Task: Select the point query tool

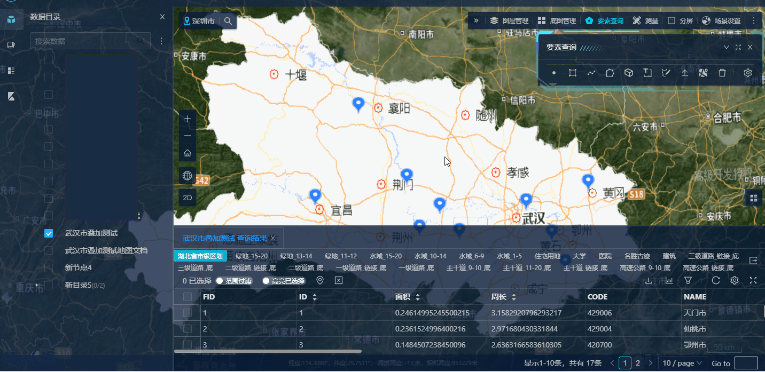Action: pyautogui.click(x=554, y=73)
